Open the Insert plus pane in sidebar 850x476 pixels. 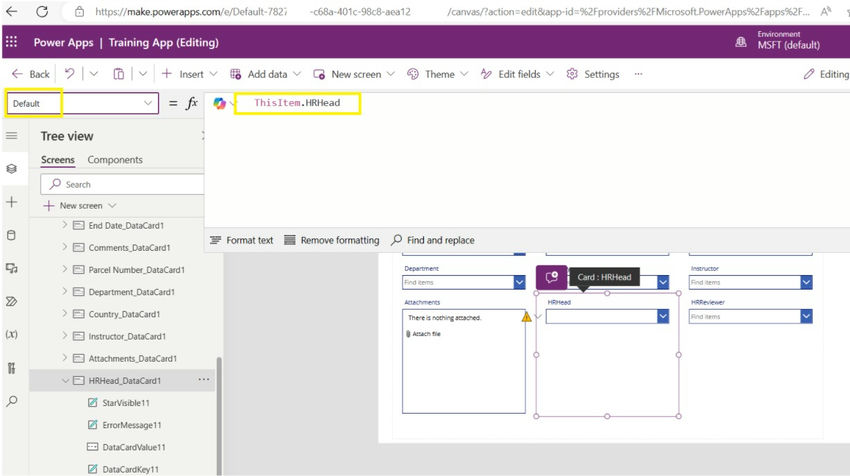[11, 202]
